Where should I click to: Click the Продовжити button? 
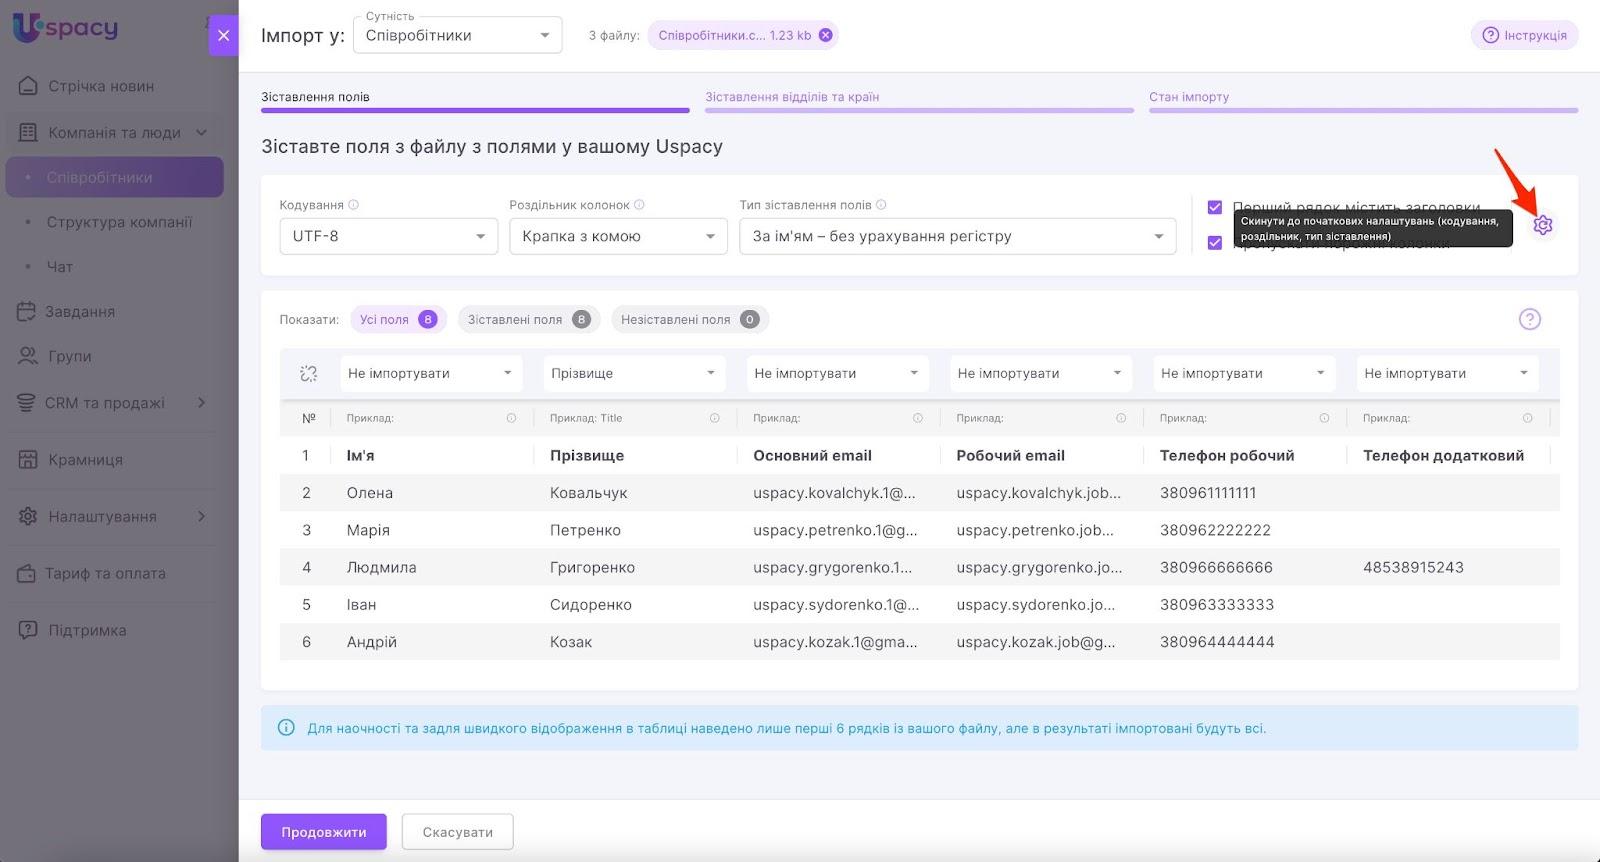point(323,831)
